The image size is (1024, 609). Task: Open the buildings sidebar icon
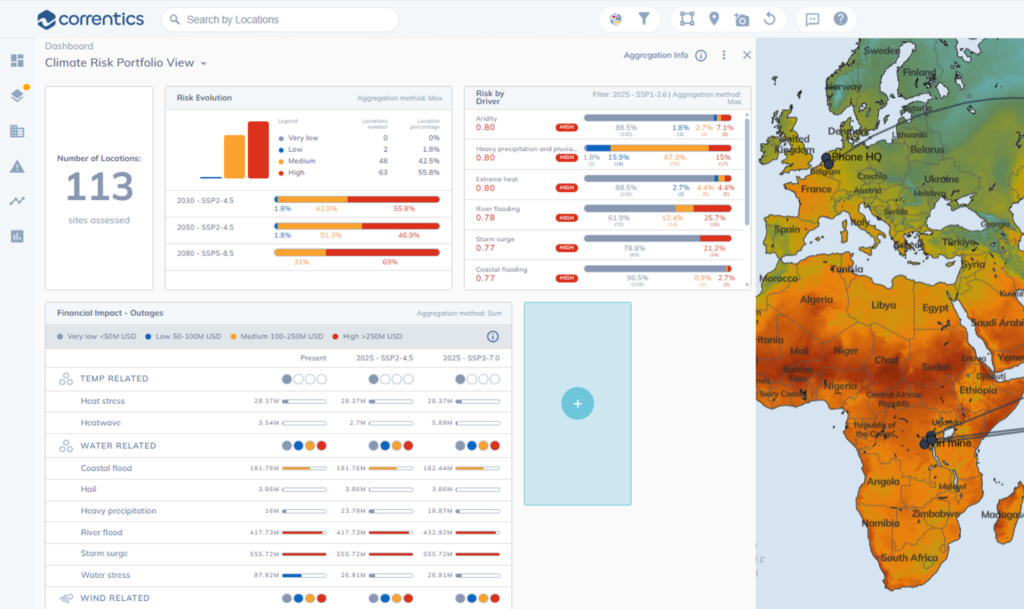point(17,131)
